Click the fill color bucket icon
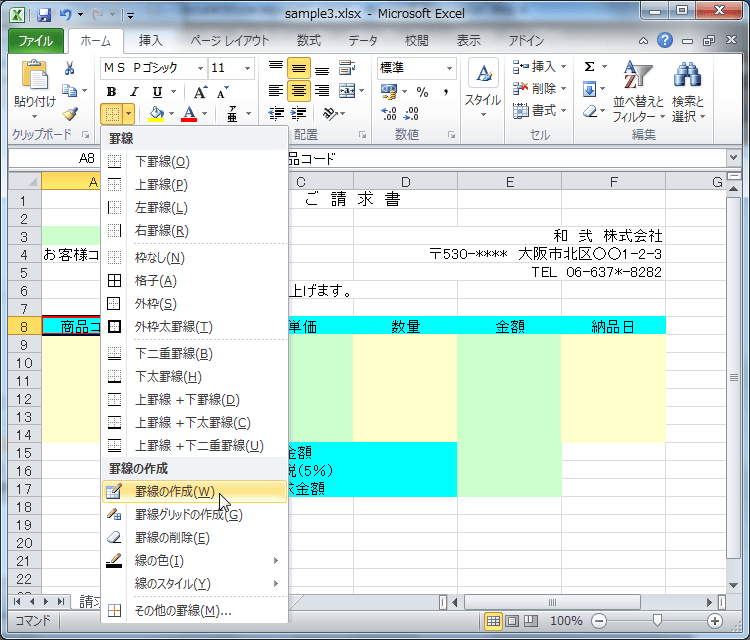 [x=156, y=114]
